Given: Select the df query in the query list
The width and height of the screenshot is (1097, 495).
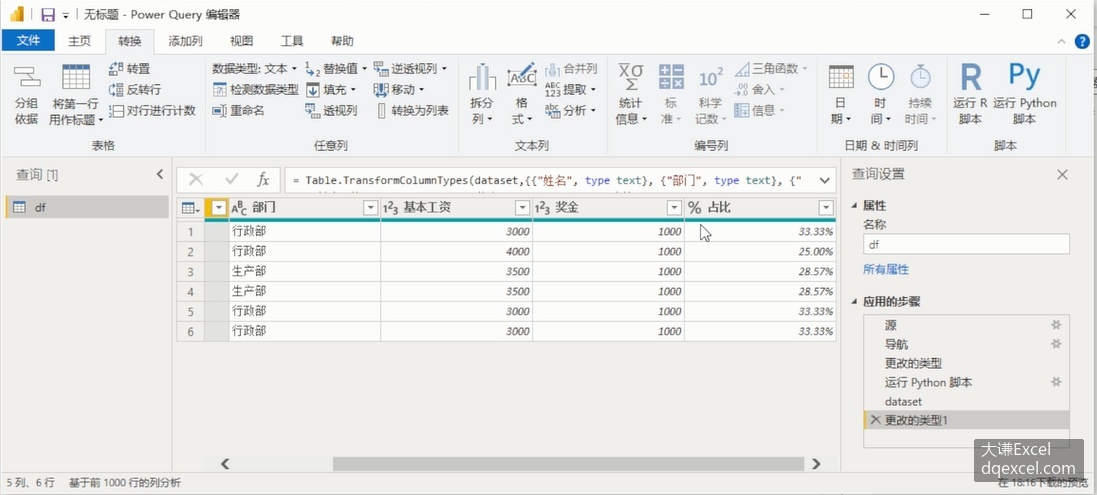Looking at the screenshot, I should [x=87, y=207].
